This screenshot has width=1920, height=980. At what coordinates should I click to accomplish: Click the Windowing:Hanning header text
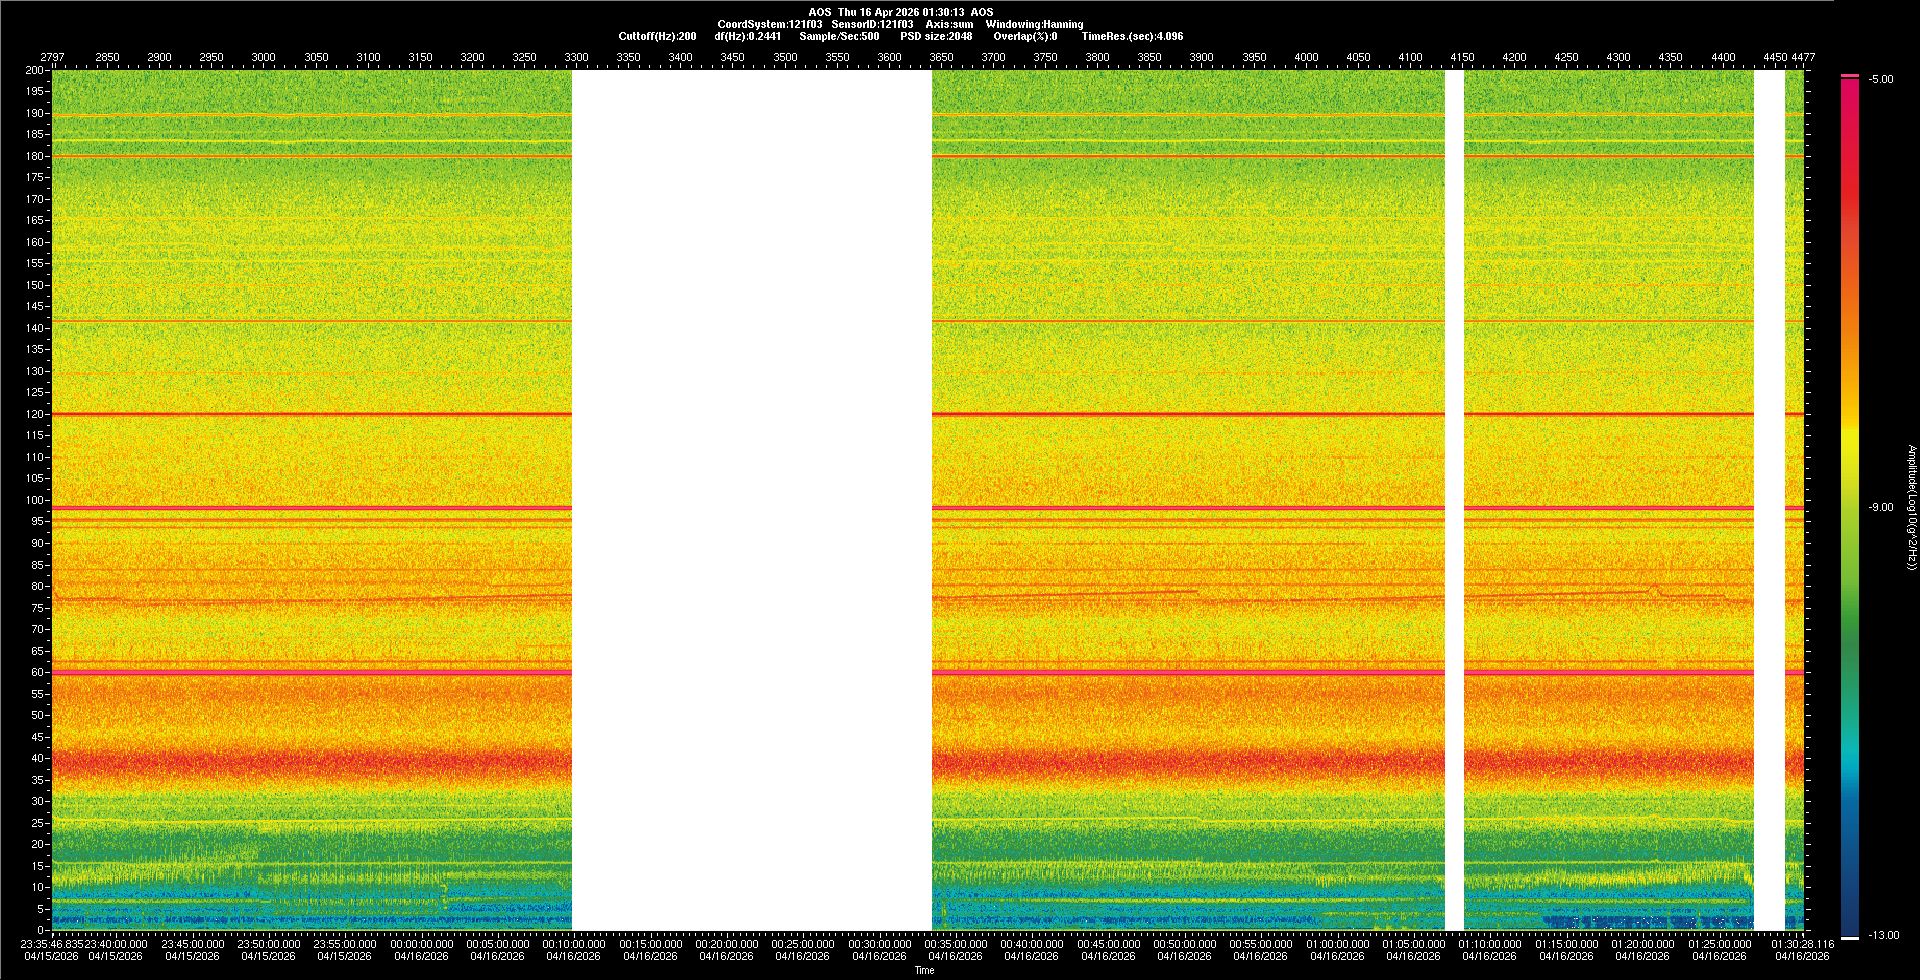(x=1034, y=24)
